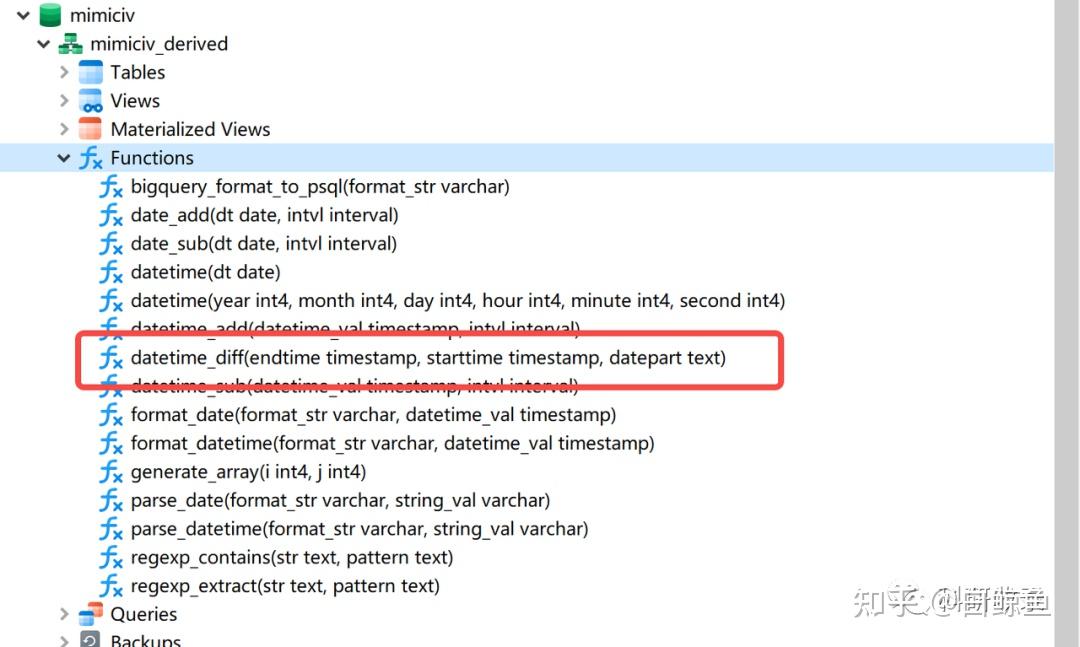The height and width of the screenshot is (647, 1080).
Task: Select parse_datetime function entry
Action: (359, 529)
